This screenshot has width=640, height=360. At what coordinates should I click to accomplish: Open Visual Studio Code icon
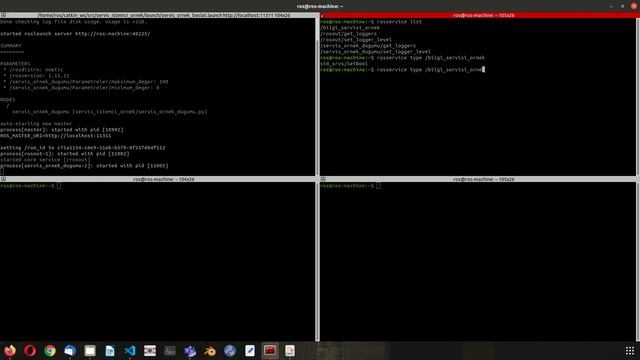coord(130,351)
